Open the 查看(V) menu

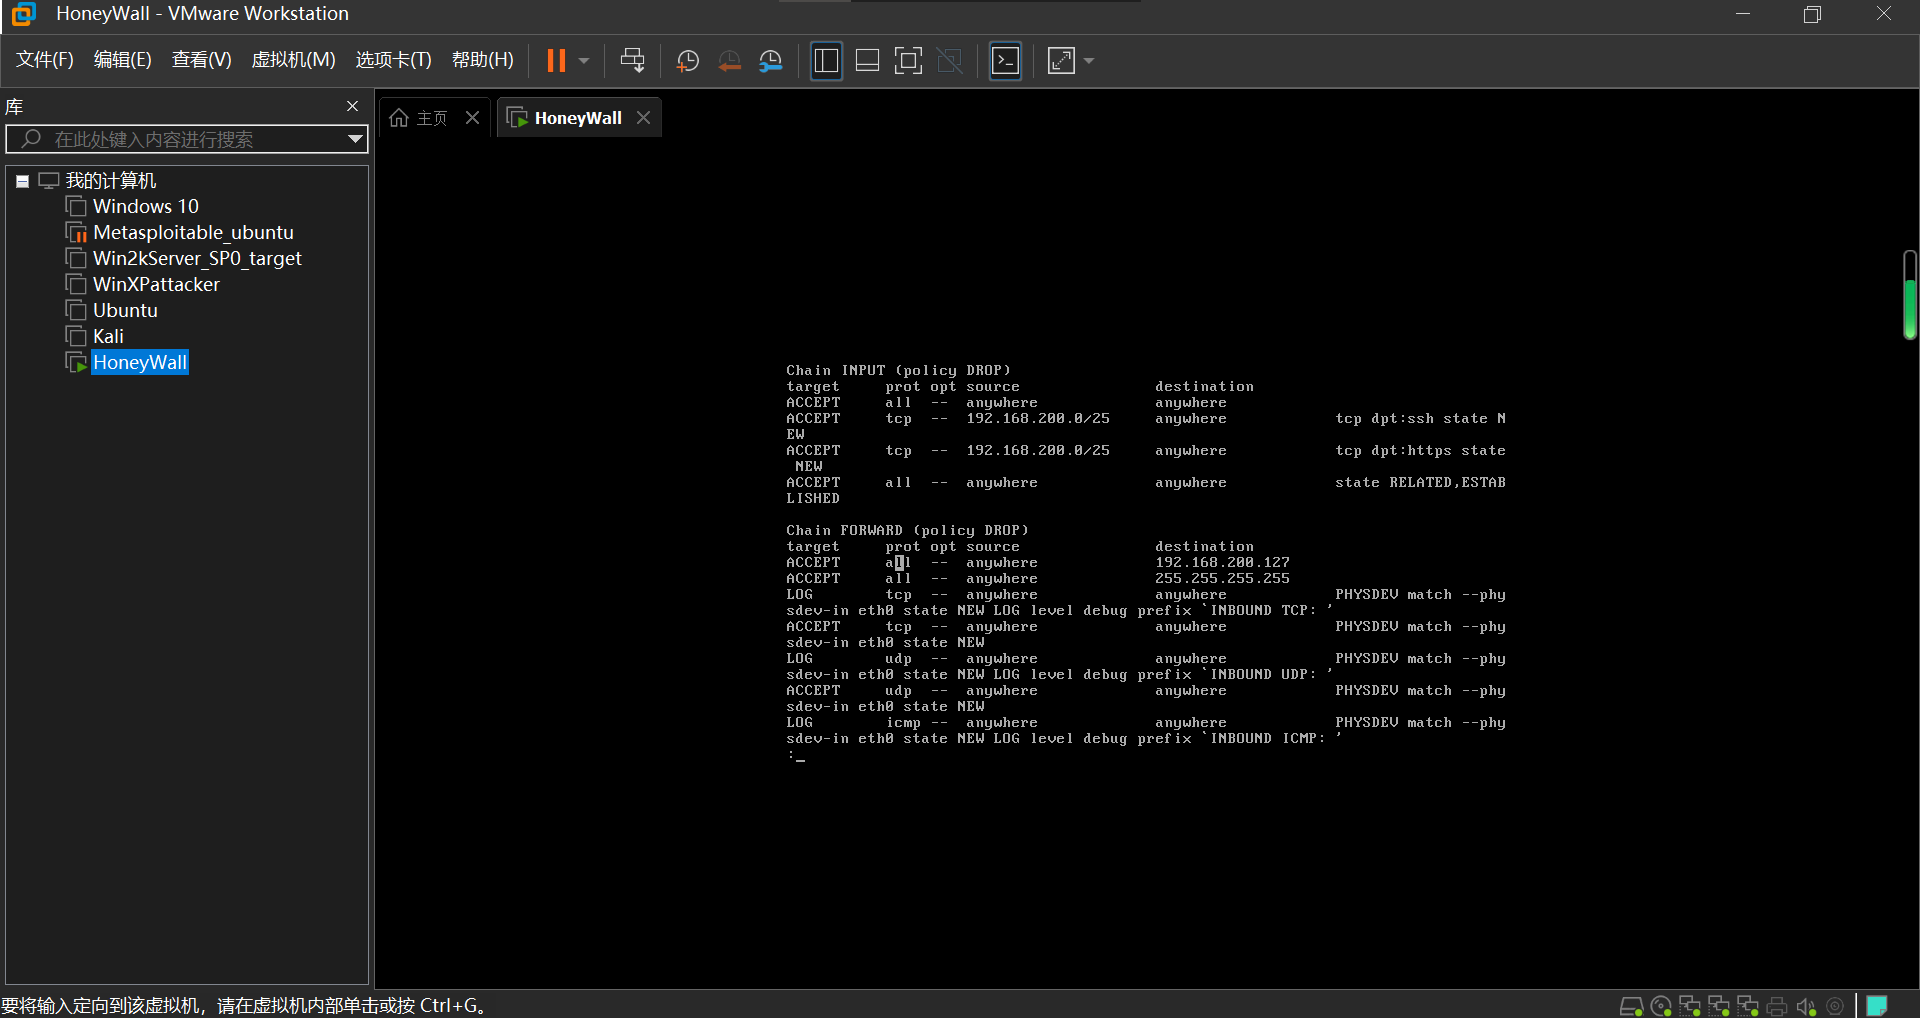click(202, 60)
